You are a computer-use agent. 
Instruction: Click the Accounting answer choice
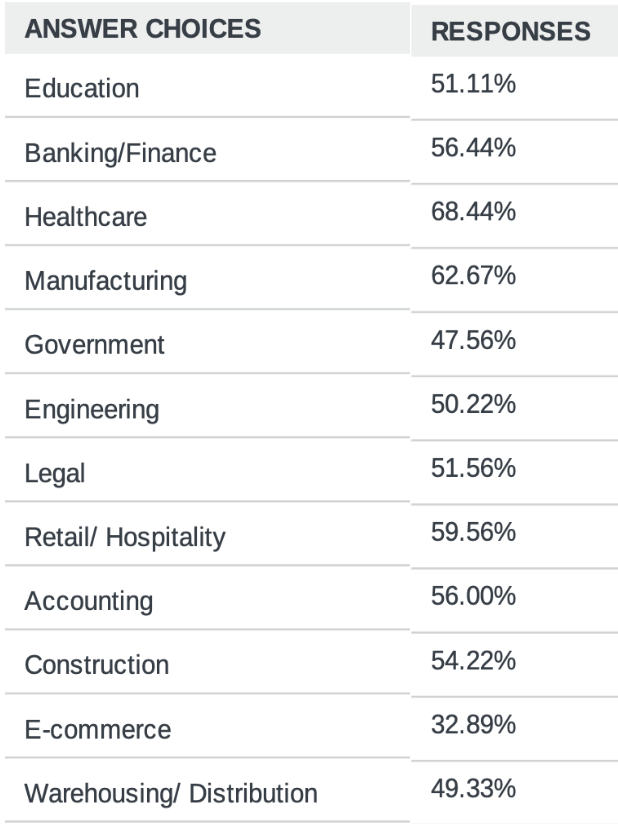tap(89, 601)
